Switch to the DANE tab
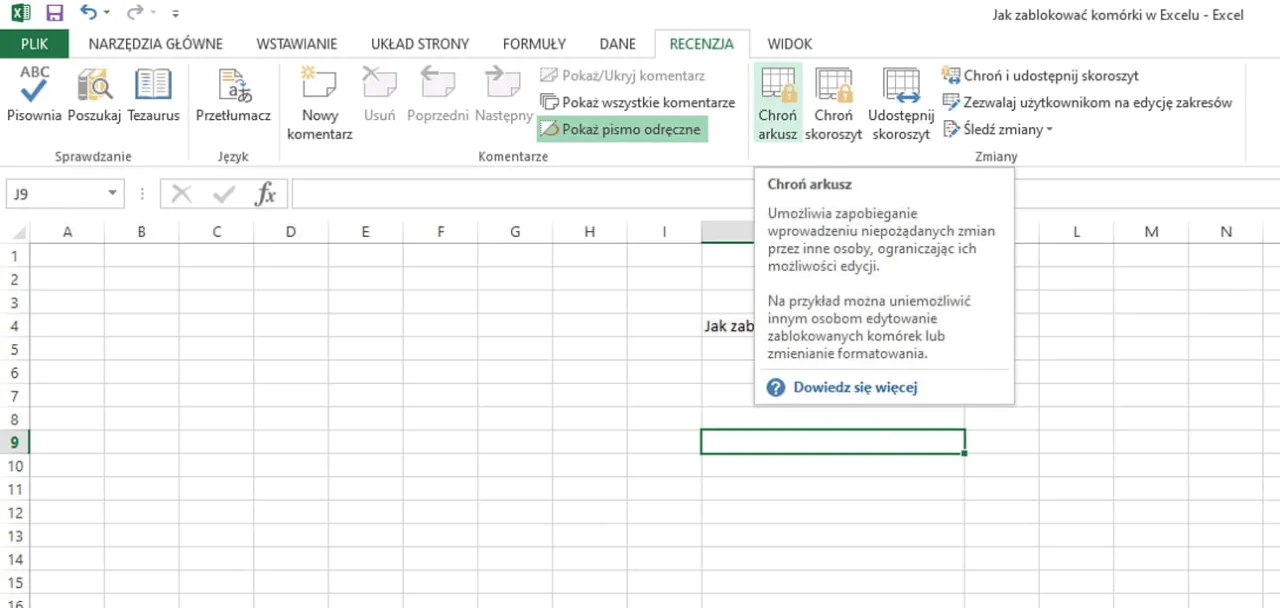 (x=618, y=44)
